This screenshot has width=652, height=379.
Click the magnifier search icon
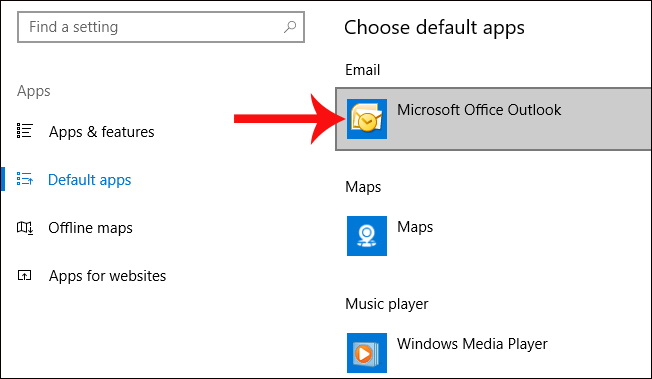(290, 27)
